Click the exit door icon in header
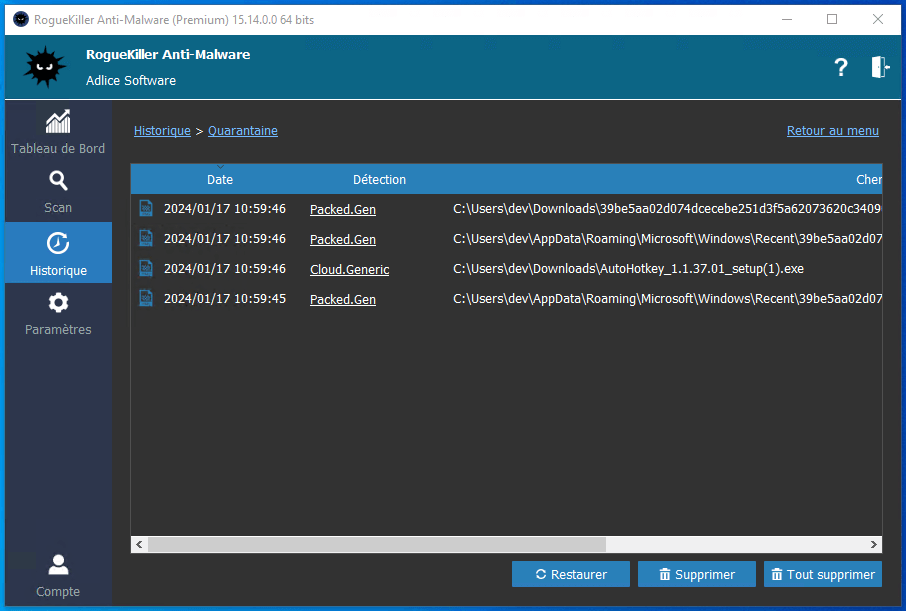The height and width of the screenshot is (611, 906). coord(879,67)
